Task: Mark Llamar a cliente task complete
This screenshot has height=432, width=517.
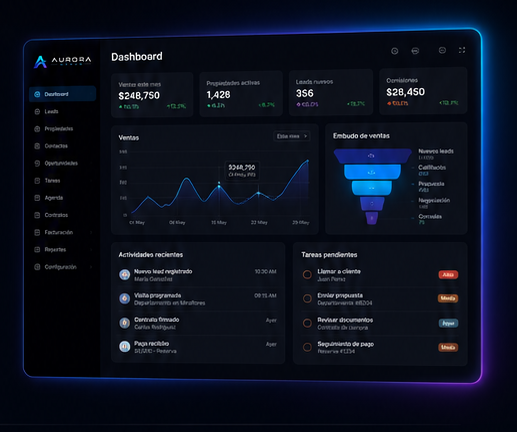Action: click(307, 275)
